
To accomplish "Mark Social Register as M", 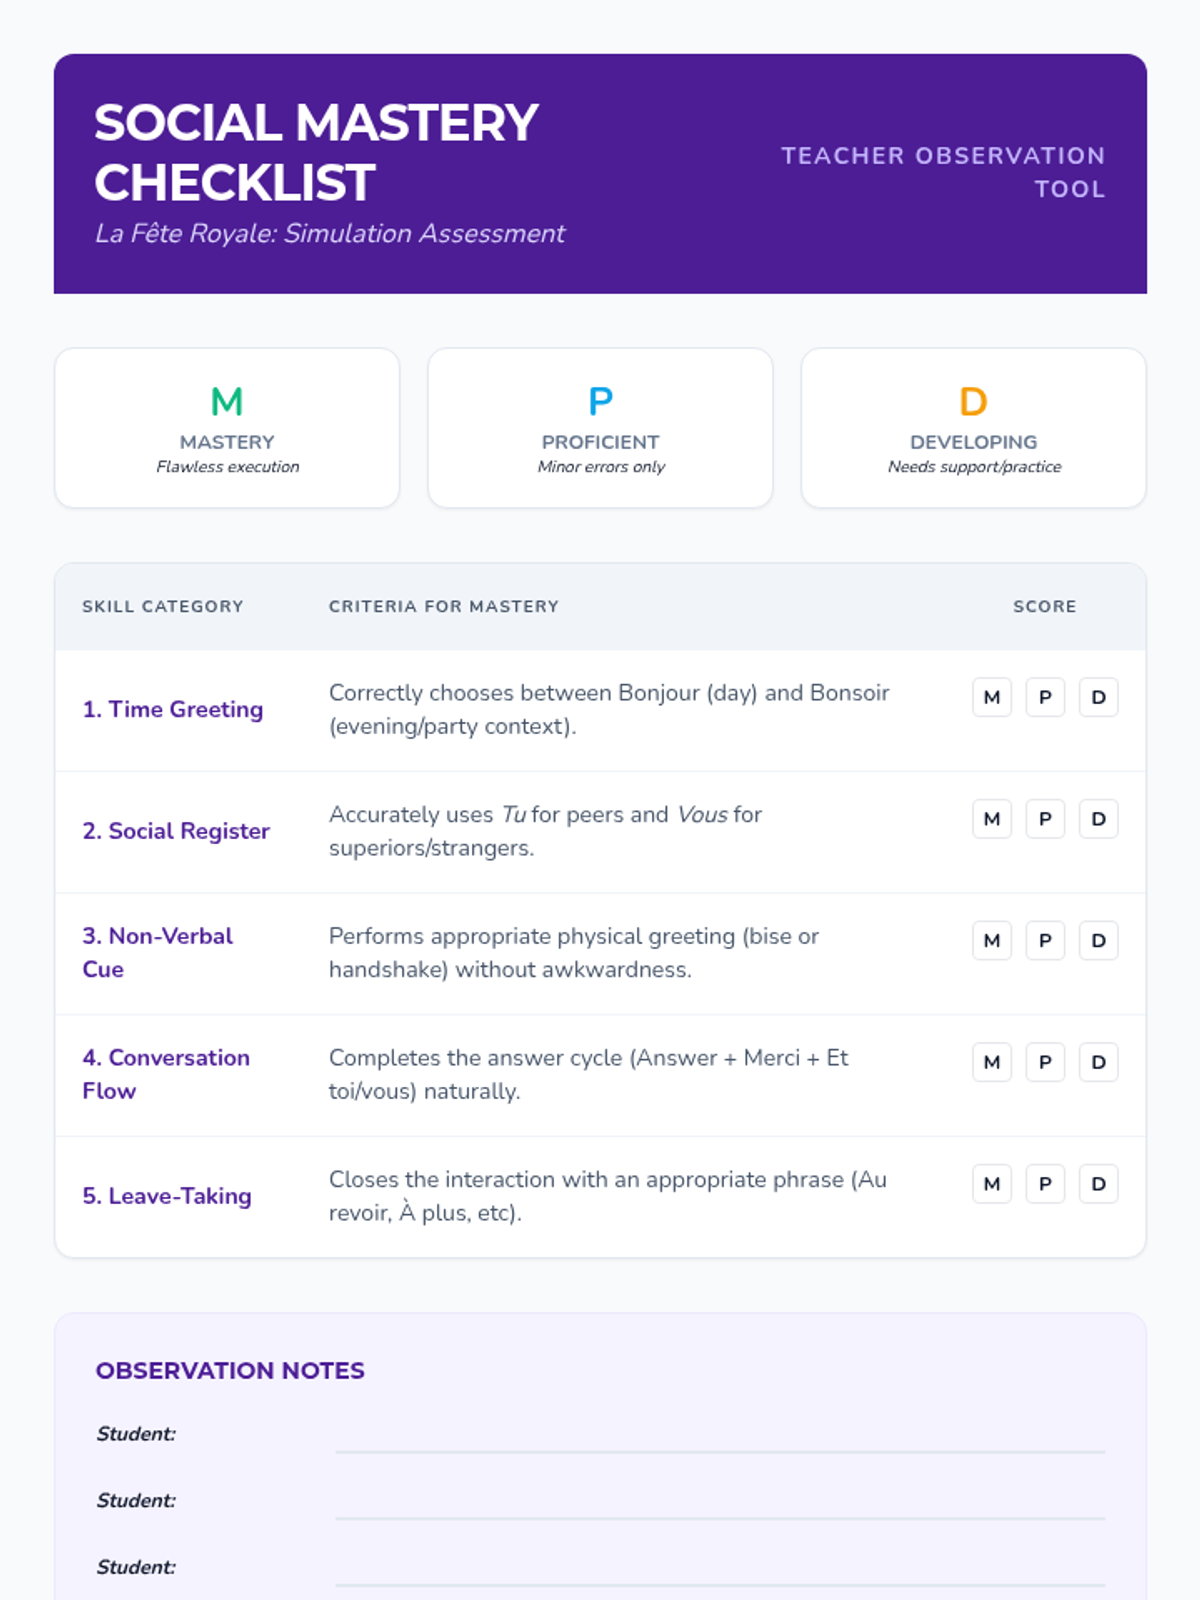I will pos(991,819).
